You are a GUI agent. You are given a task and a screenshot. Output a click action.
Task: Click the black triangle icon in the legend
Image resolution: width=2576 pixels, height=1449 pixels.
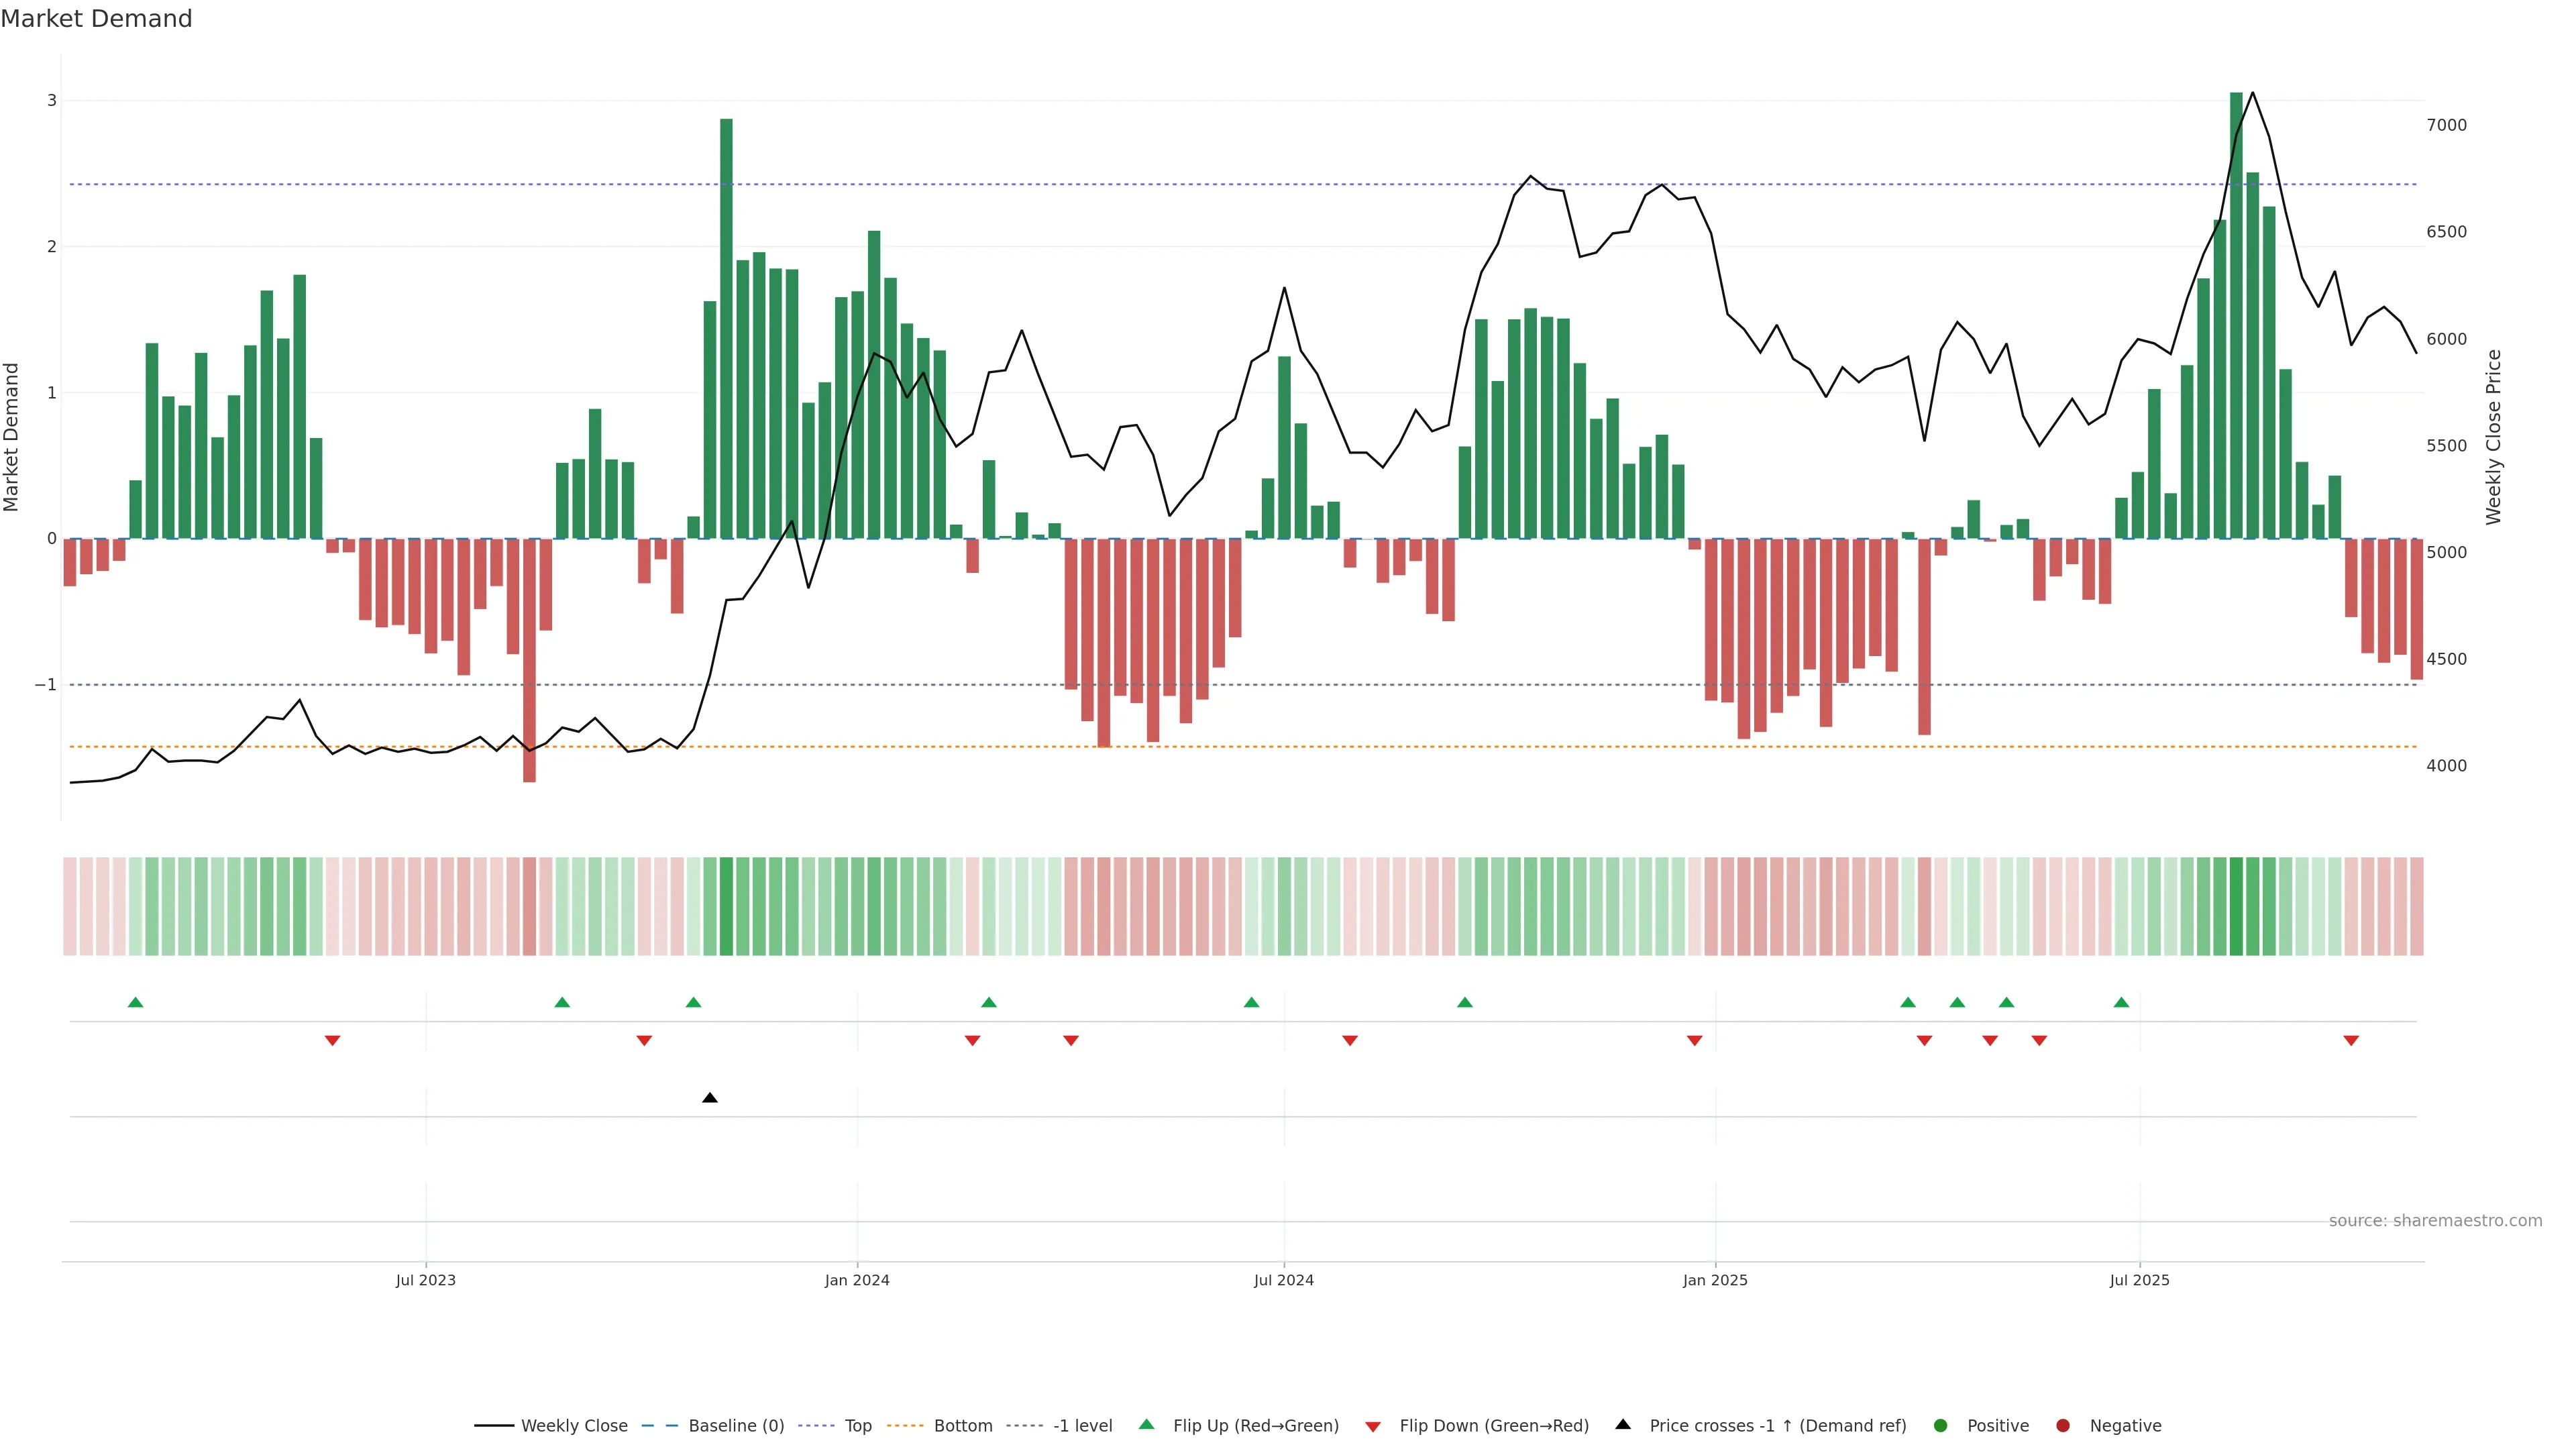1623,1424
